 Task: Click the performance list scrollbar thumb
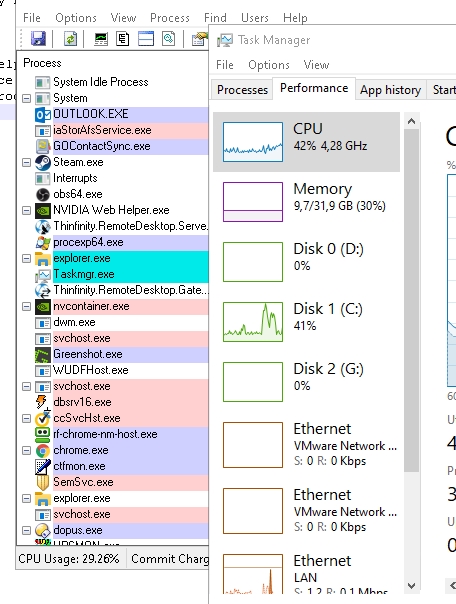[411, 301]
